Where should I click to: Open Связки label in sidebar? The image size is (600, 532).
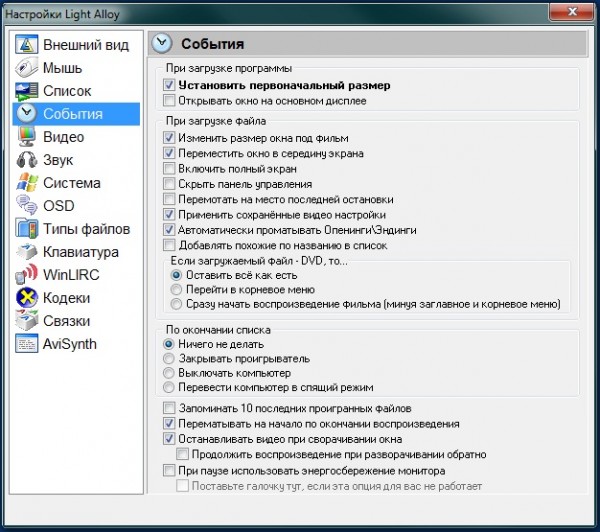click(x=67, y=321)
